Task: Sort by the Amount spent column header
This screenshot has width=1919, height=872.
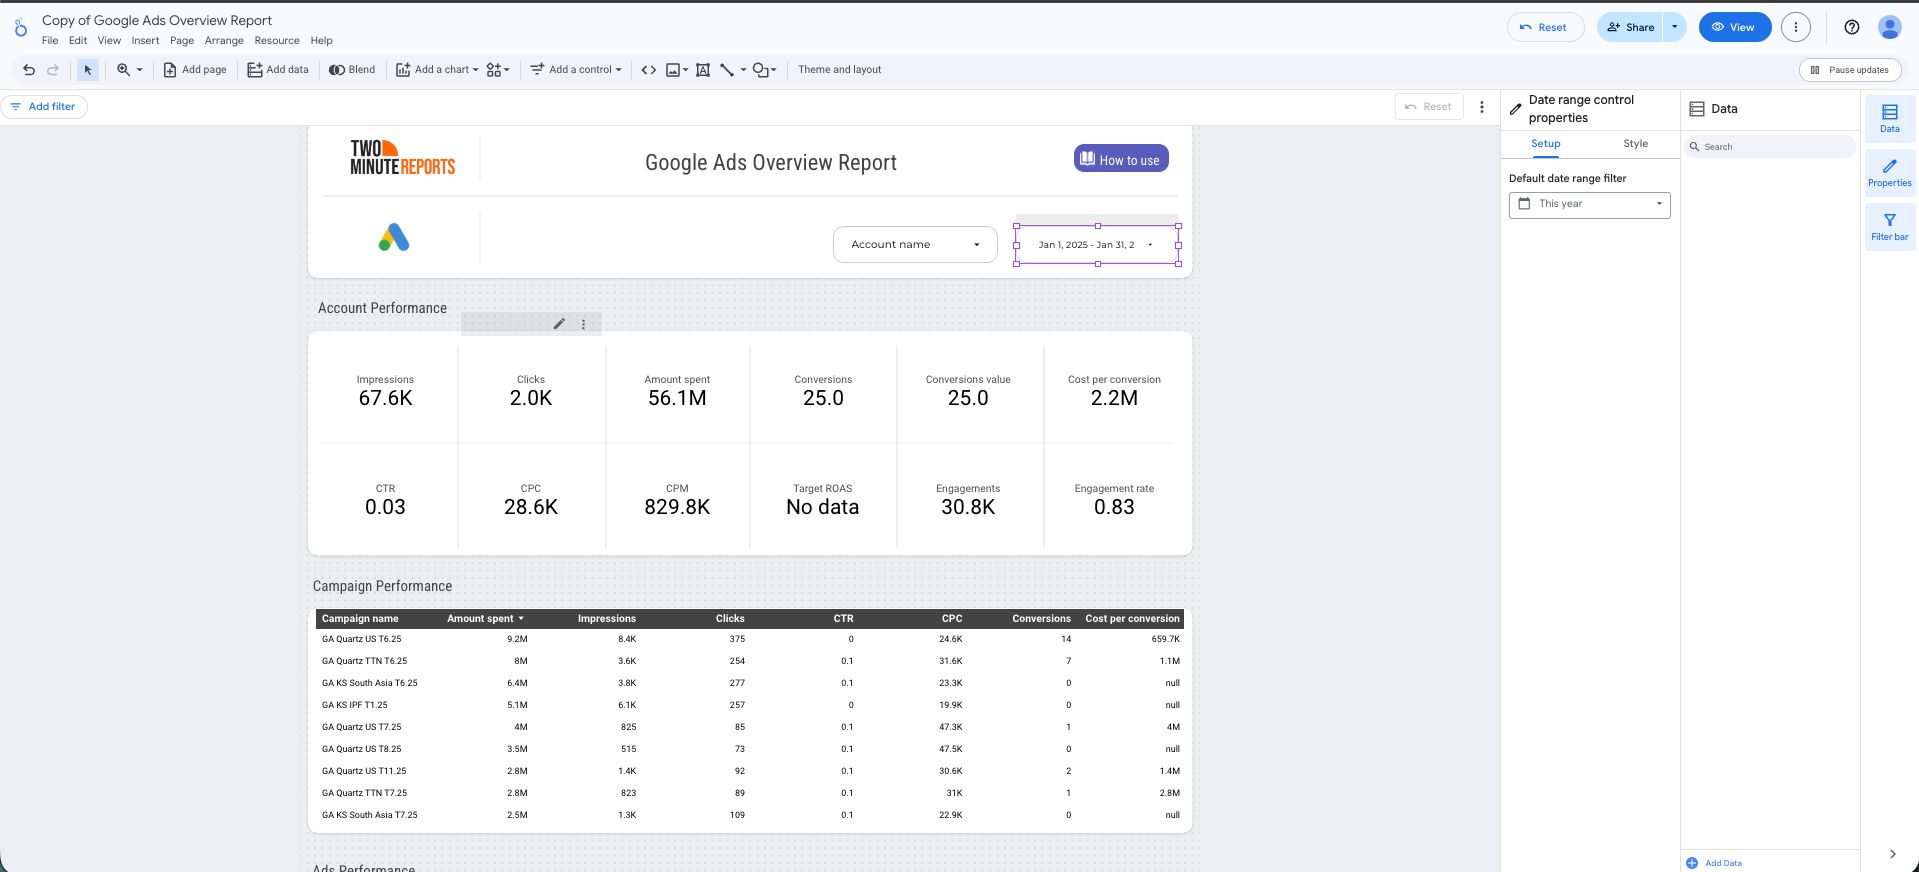Action: [485, 619]
